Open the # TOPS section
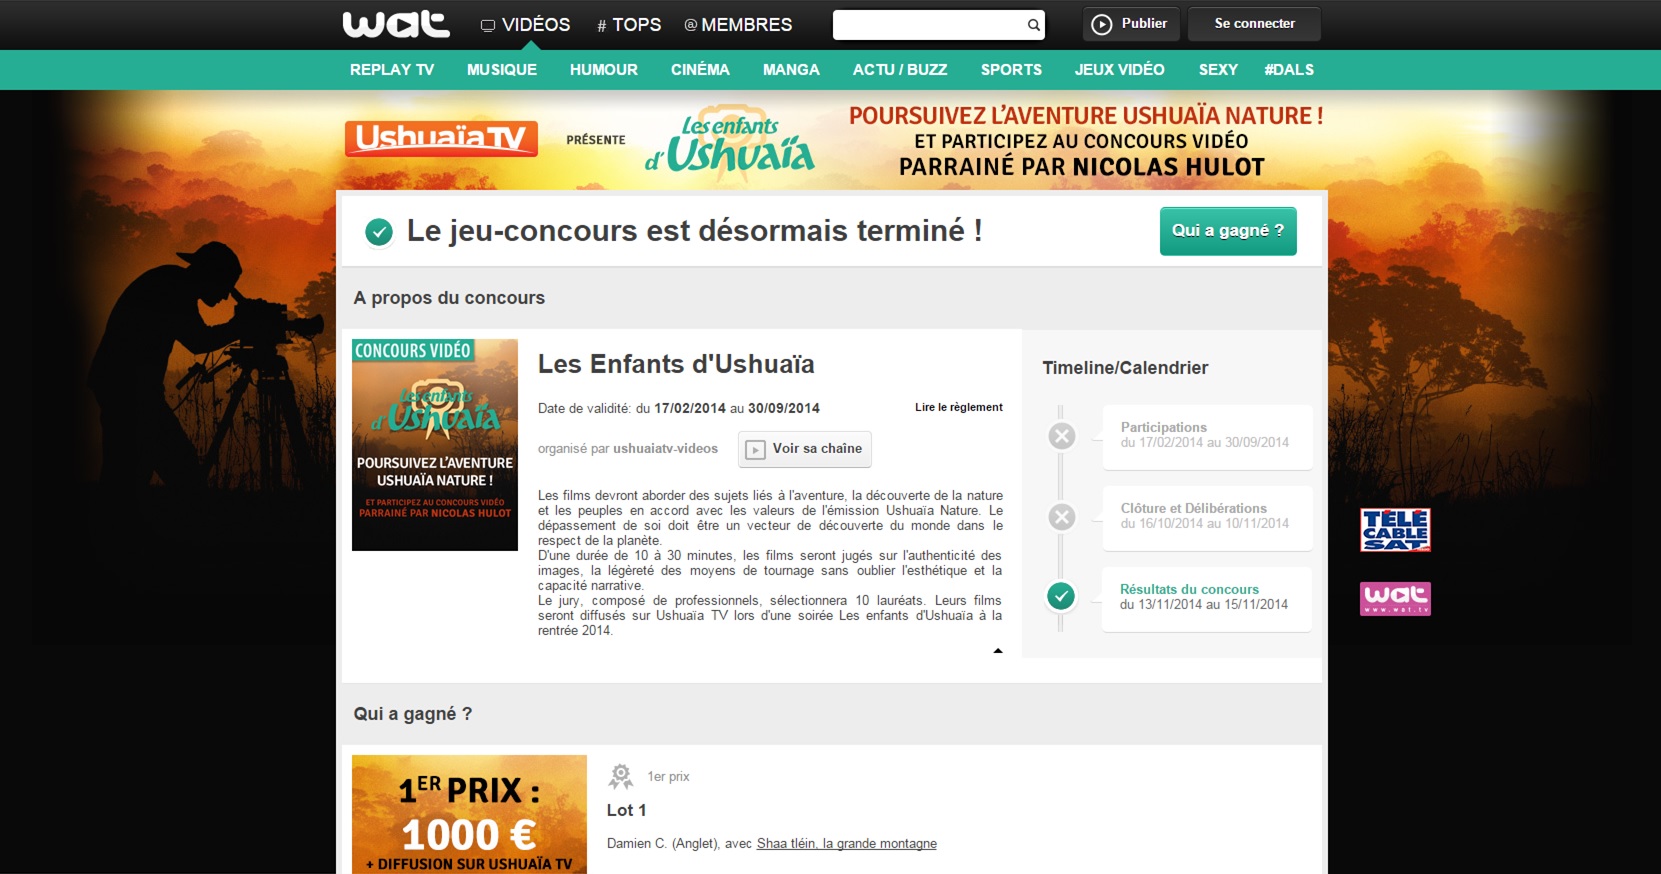 (x=629, y=25)
